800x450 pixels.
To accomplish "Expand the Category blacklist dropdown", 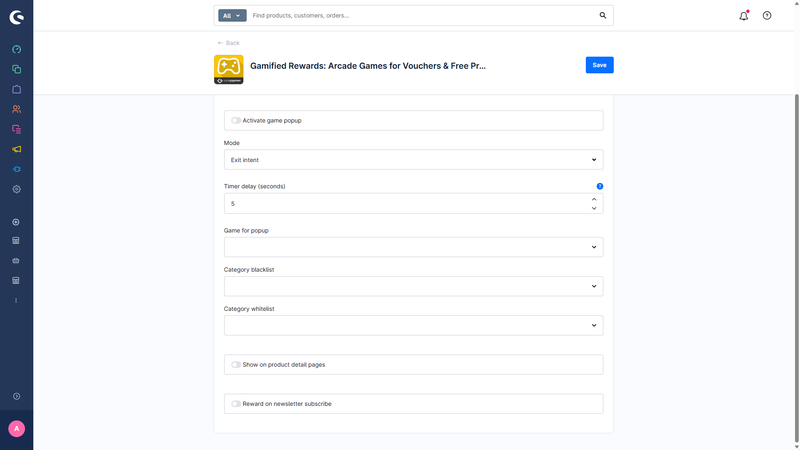I will coord(413,286).
